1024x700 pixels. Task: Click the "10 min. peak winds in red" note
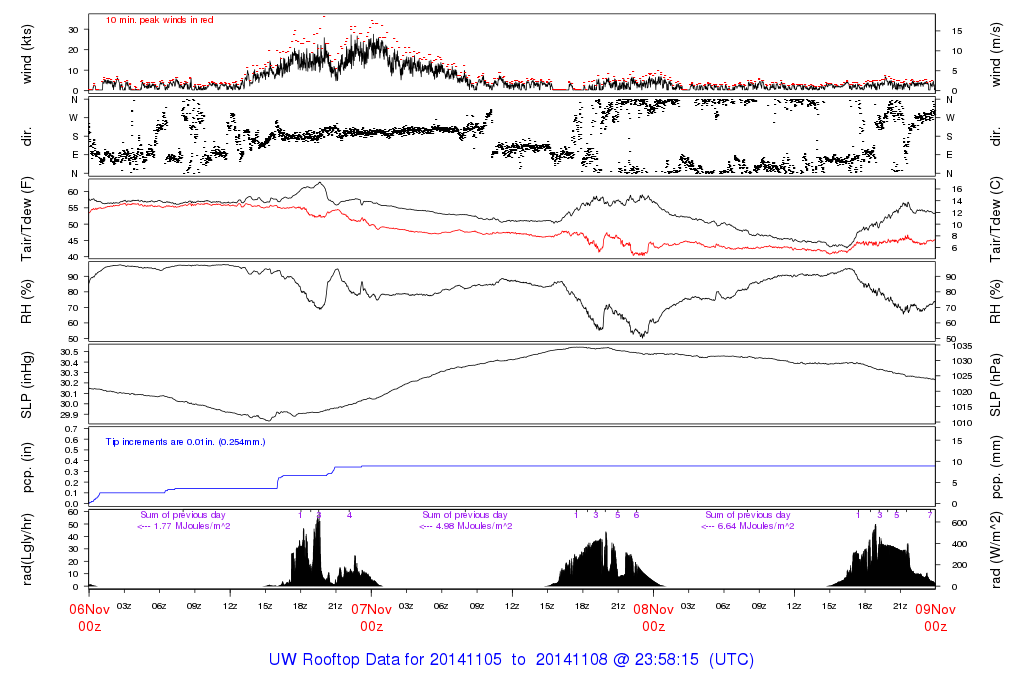click(159, 20)
